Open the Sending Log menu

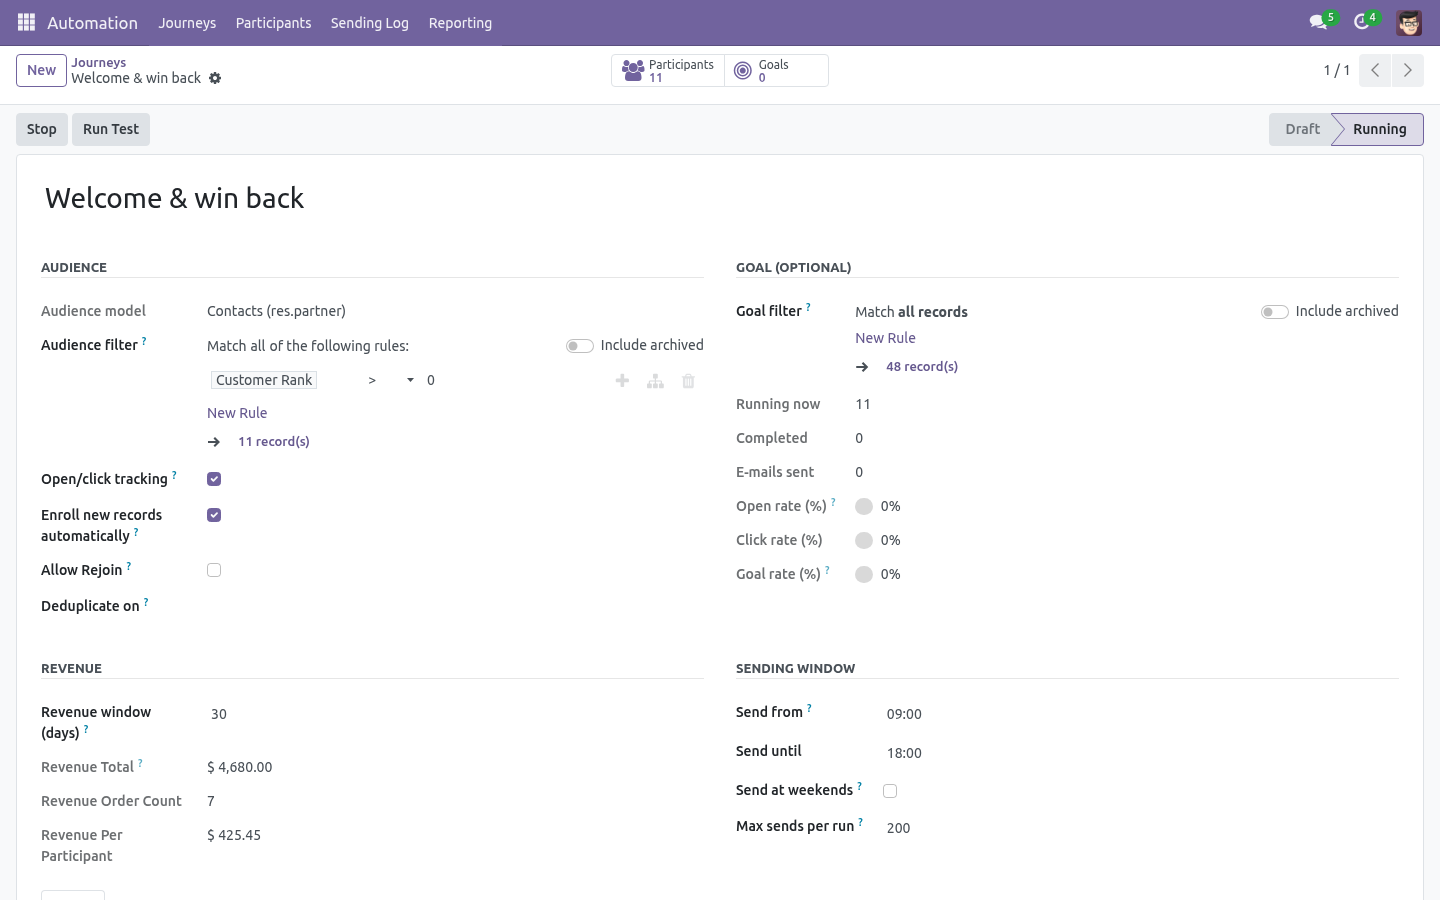click(370, 22)
